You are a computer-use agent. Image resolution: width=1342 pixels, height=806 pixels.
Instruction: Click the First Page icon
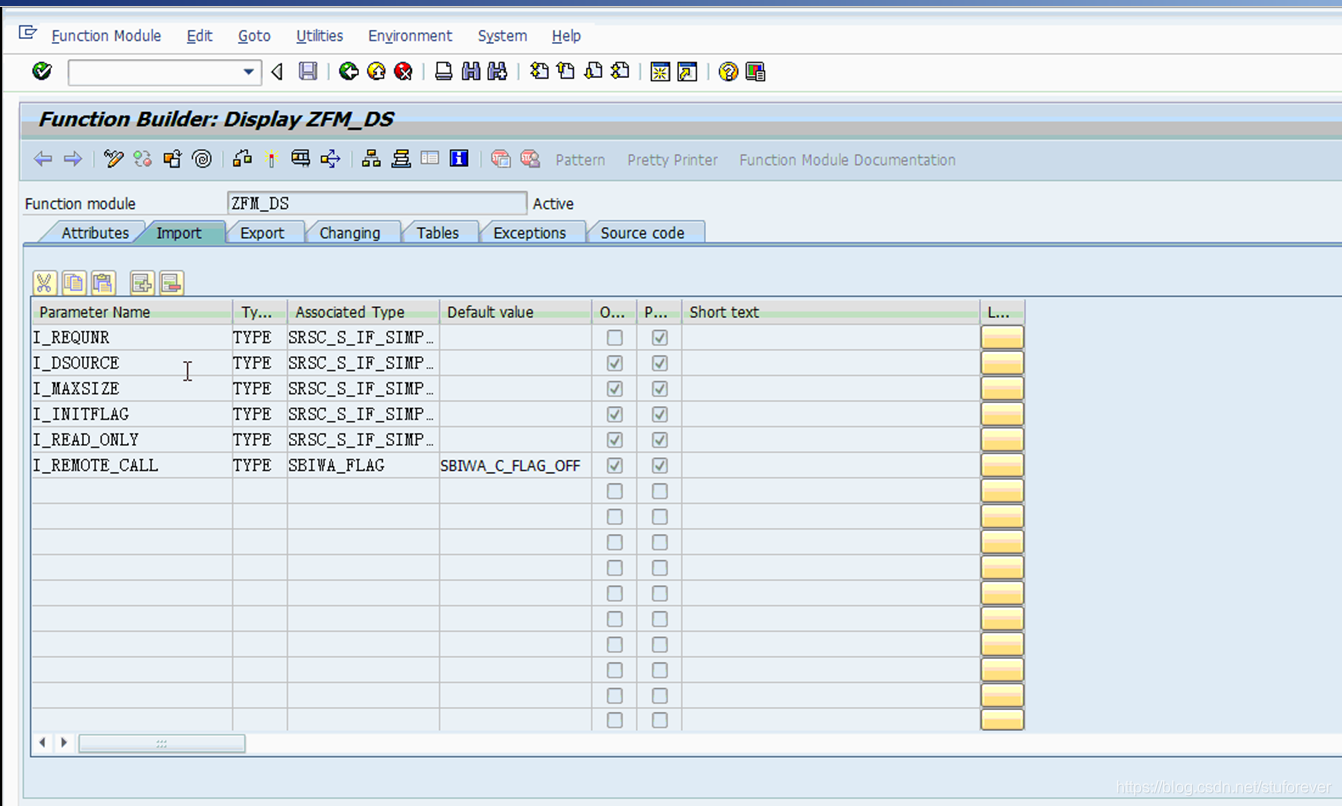click(539, 71)
